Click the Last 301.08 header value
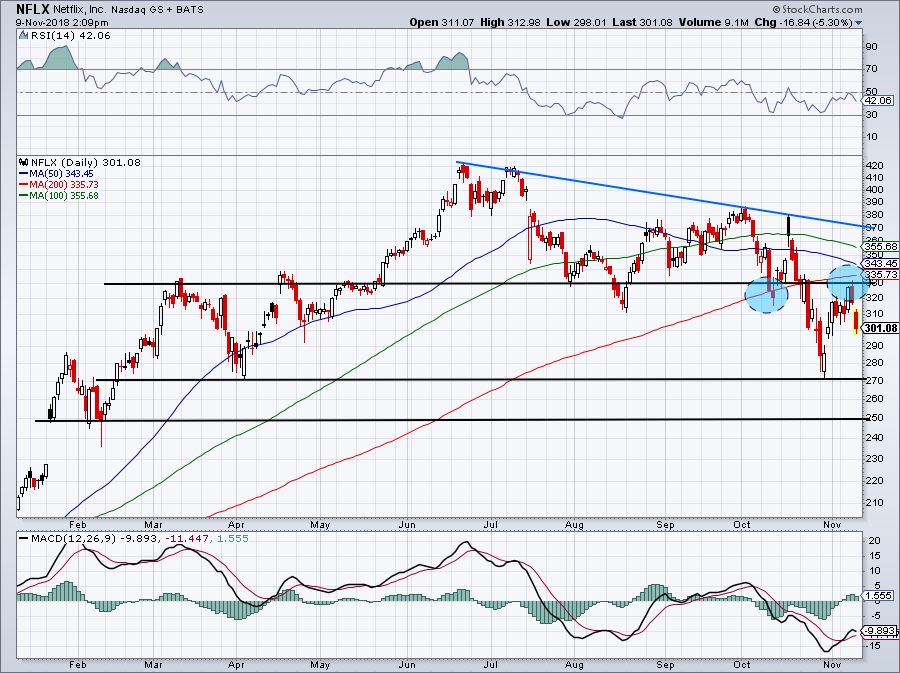 tap(643, 23)
